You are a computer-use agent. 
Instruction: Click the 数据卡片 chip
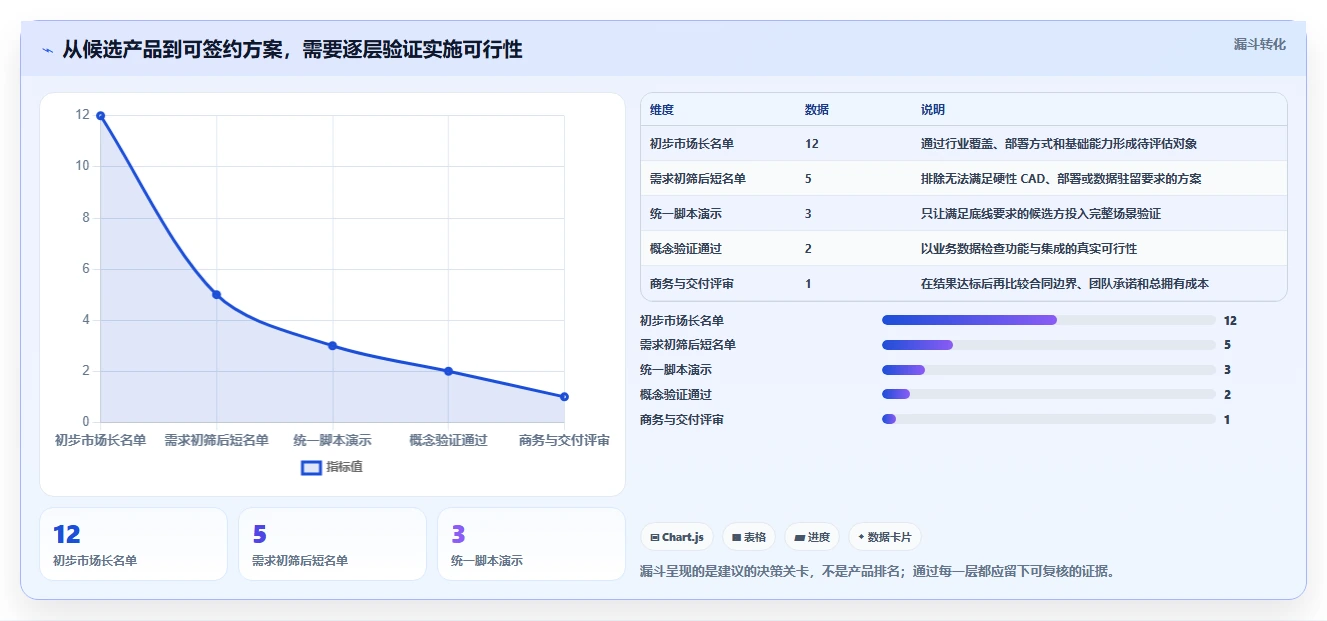point(885,537)
